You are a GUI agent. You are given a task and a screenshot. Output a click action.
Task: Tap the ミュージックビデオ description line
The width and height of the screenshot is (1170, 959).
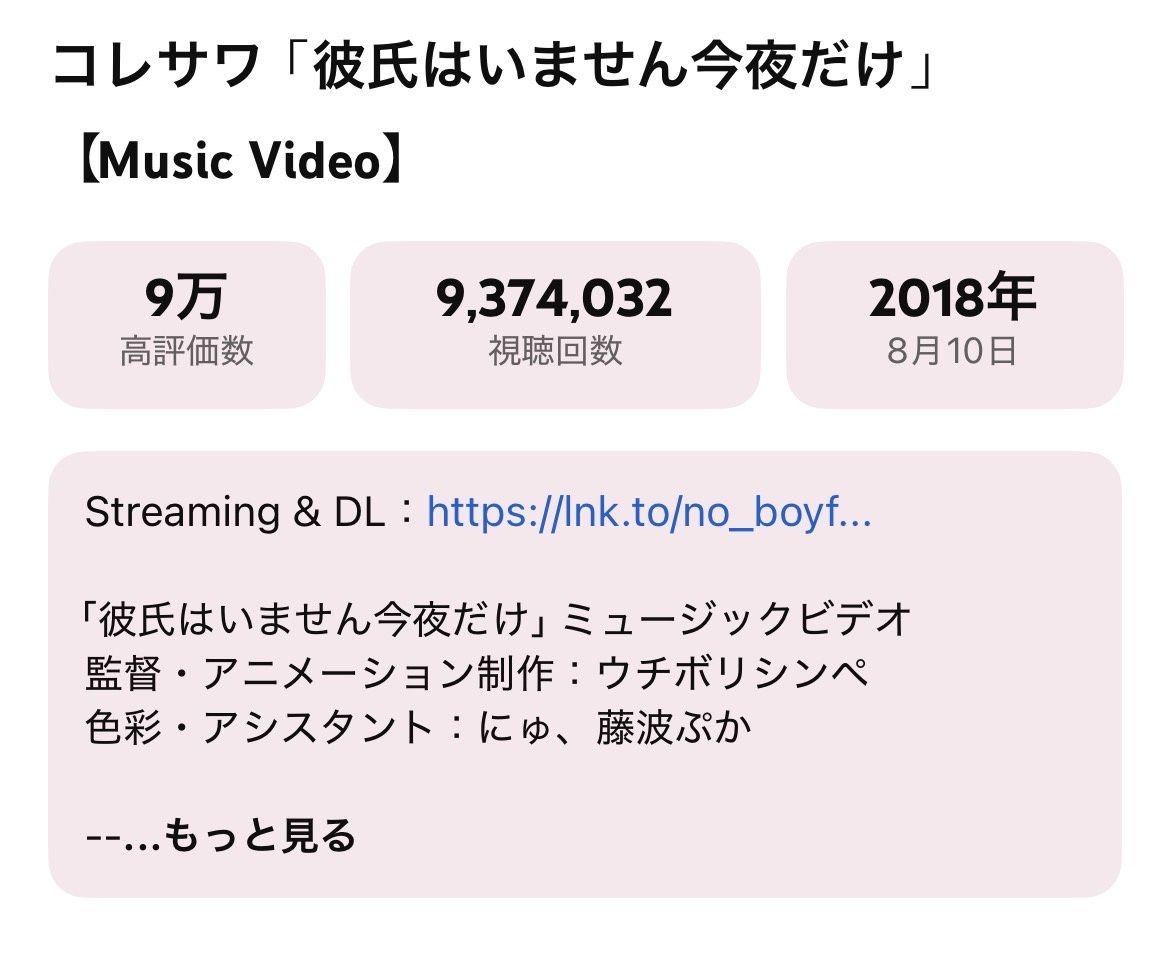(x=496, y=619)
